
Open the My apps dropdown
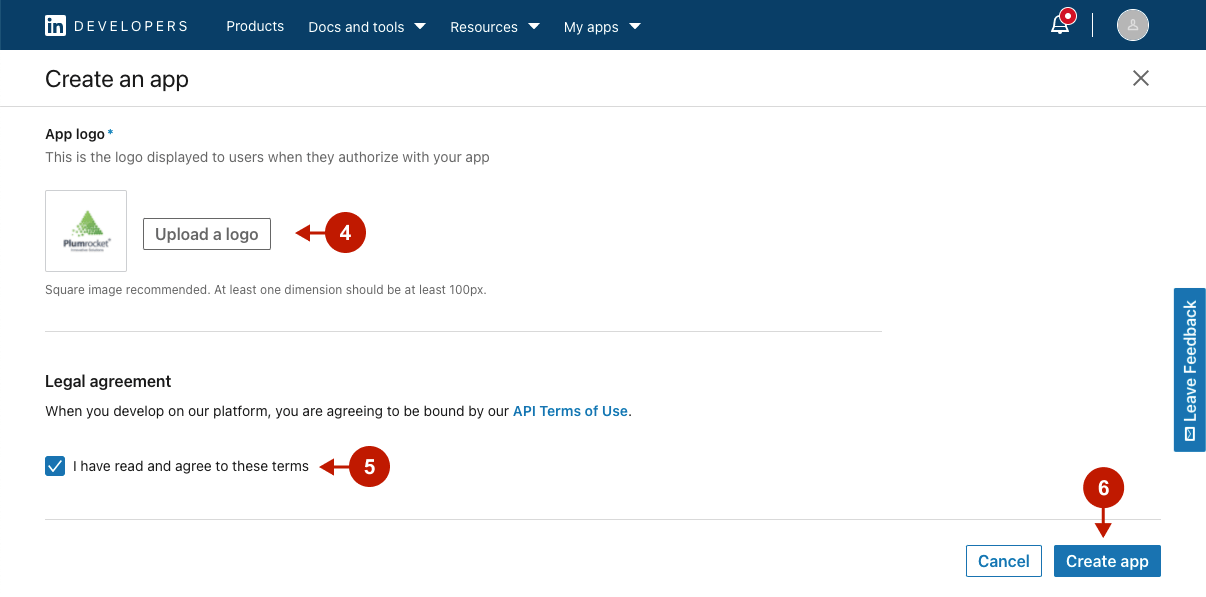tap(602, 27)
